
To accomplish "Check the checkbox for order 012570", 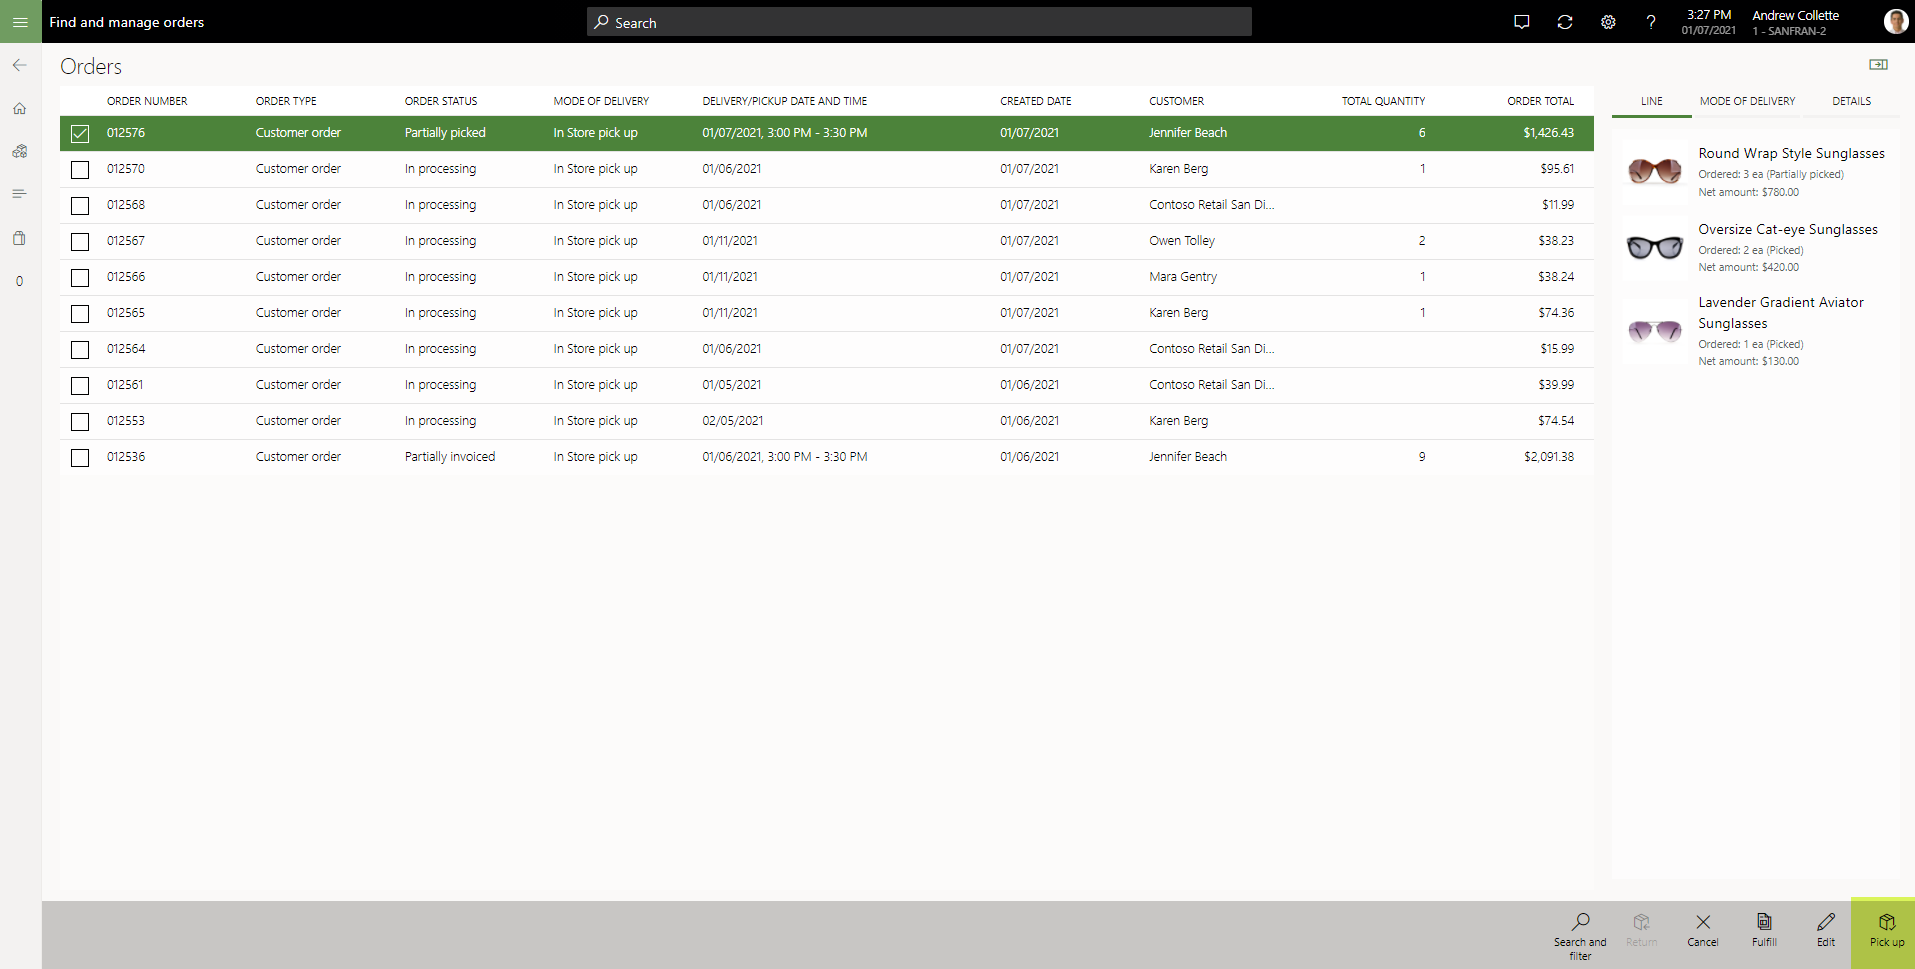I will click(x=80, y=169).
